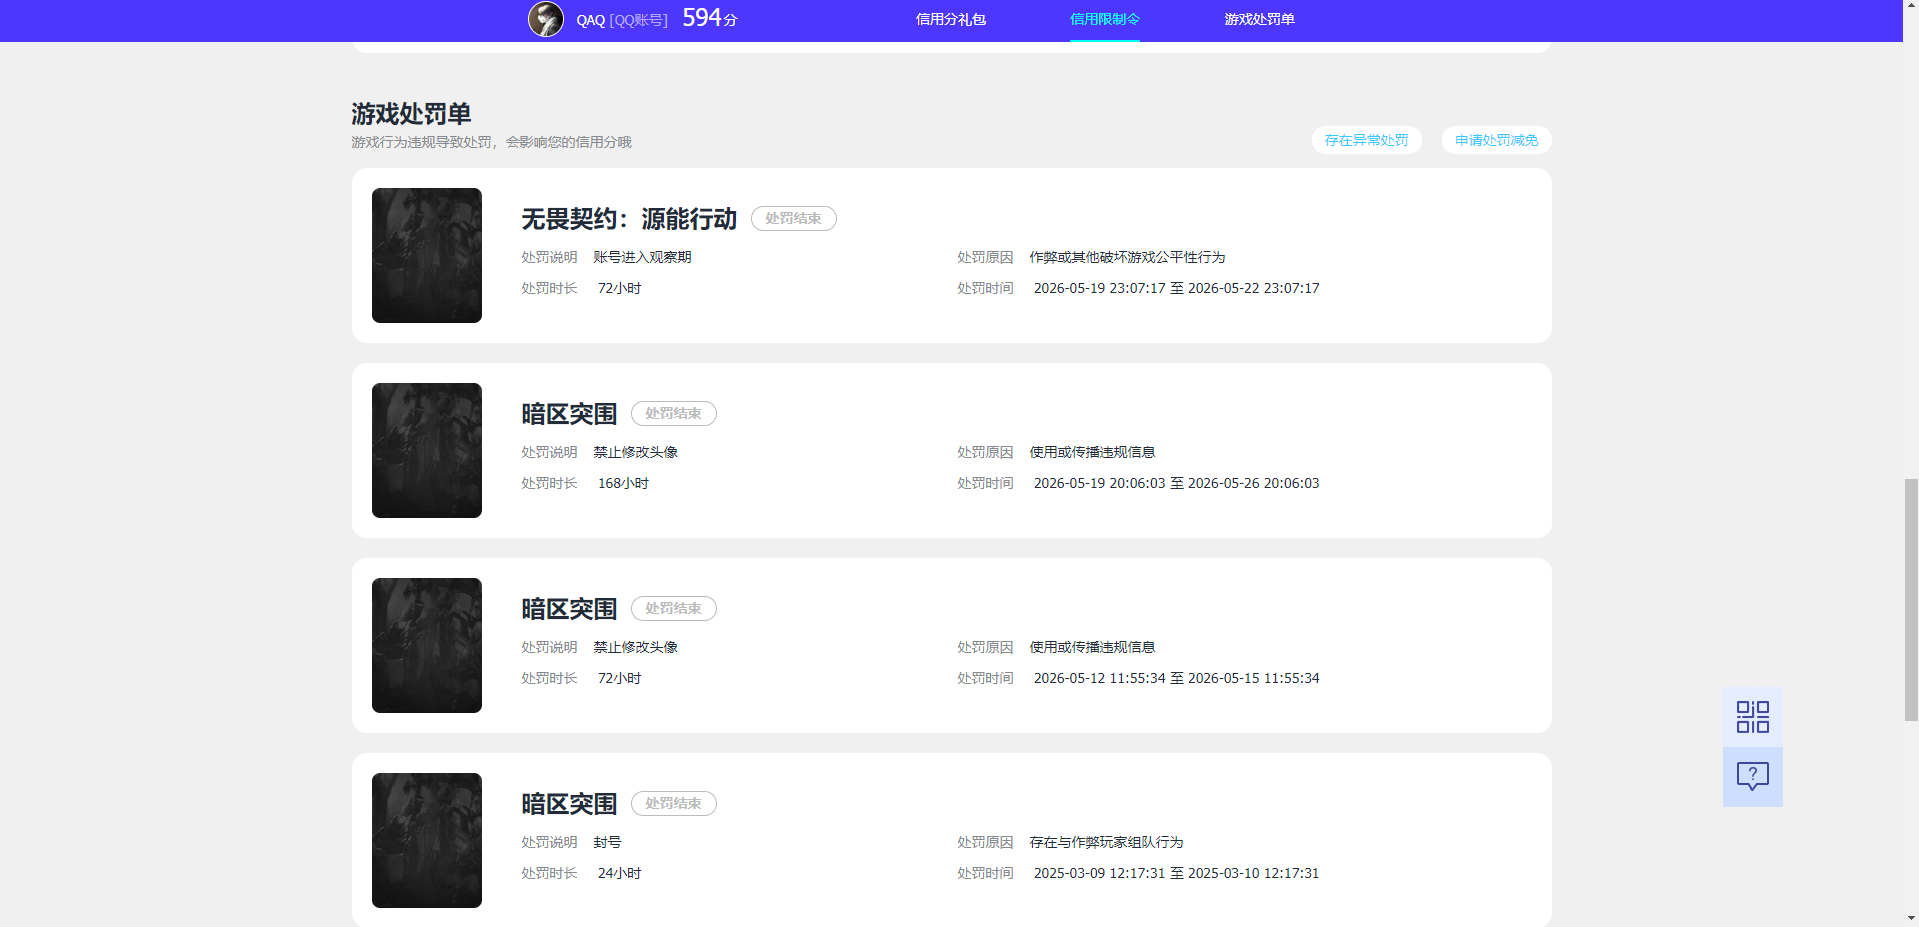The width and height of the screenshot is (1919, 927).
Task: Click 处罚结束 badge on 无畏契约 card
Action: (x=793, y=218)
